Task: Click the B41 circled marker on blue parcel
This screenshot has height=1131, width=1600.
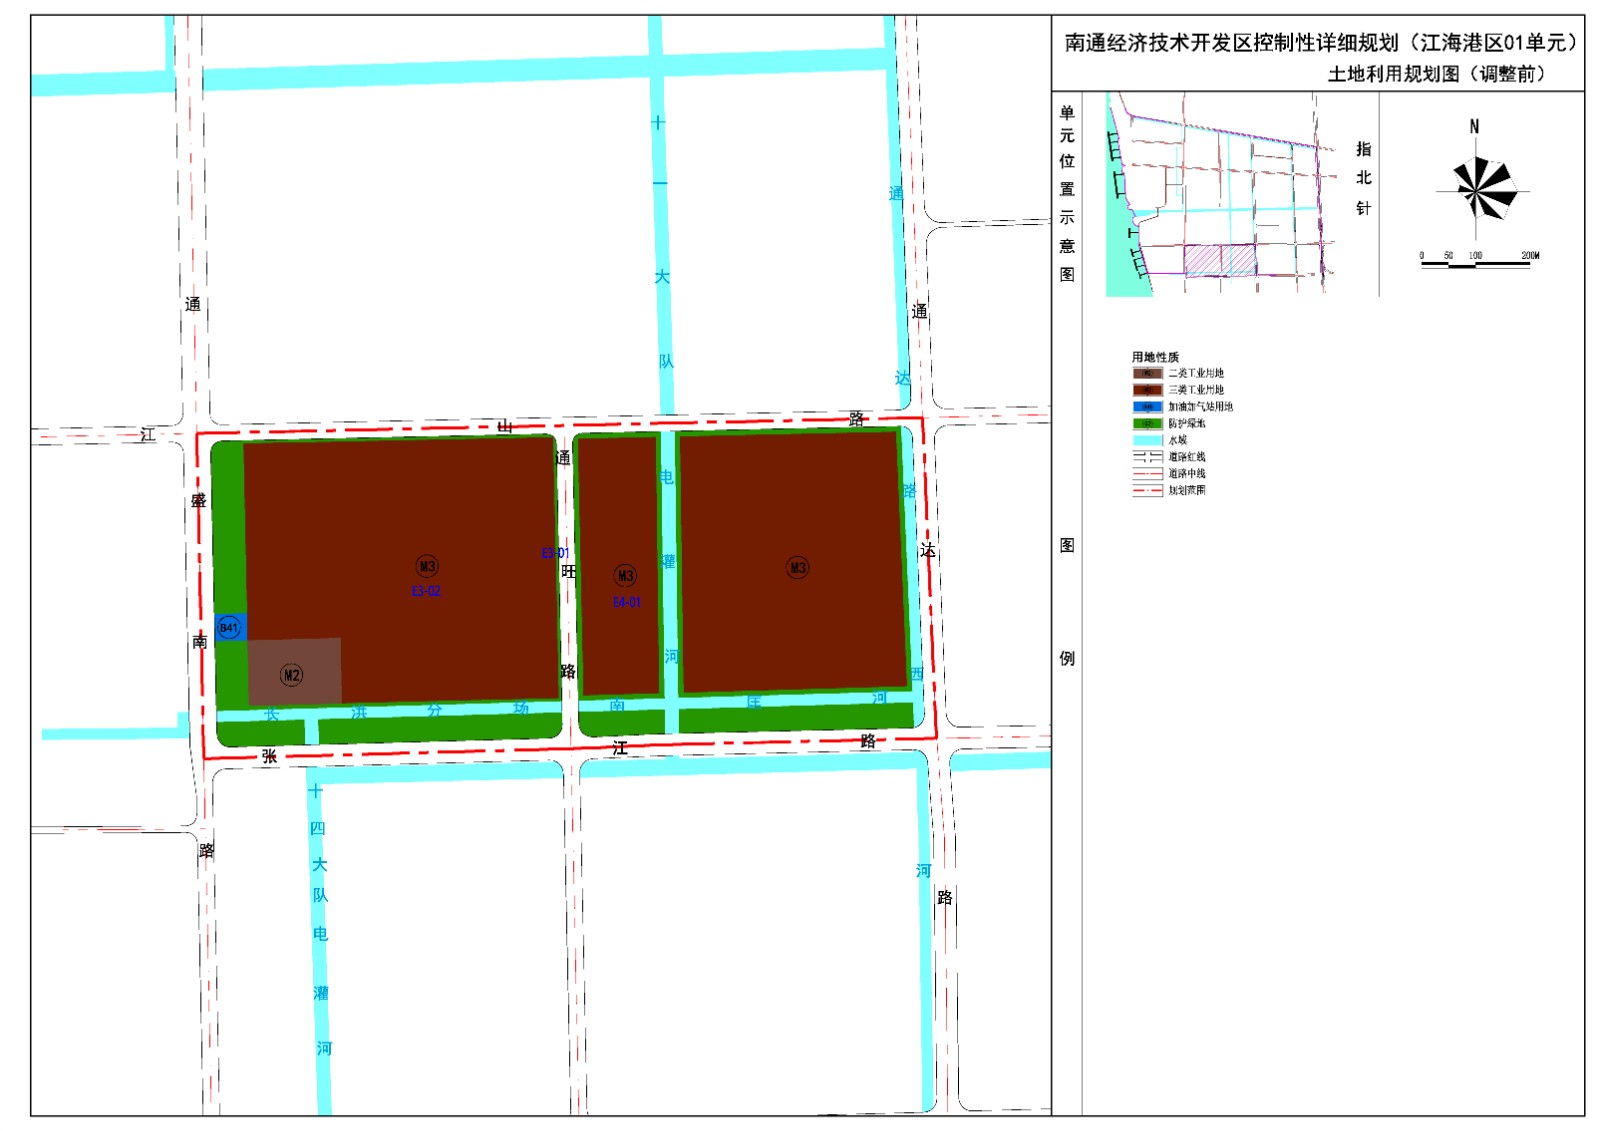Action: click(229, 628)
